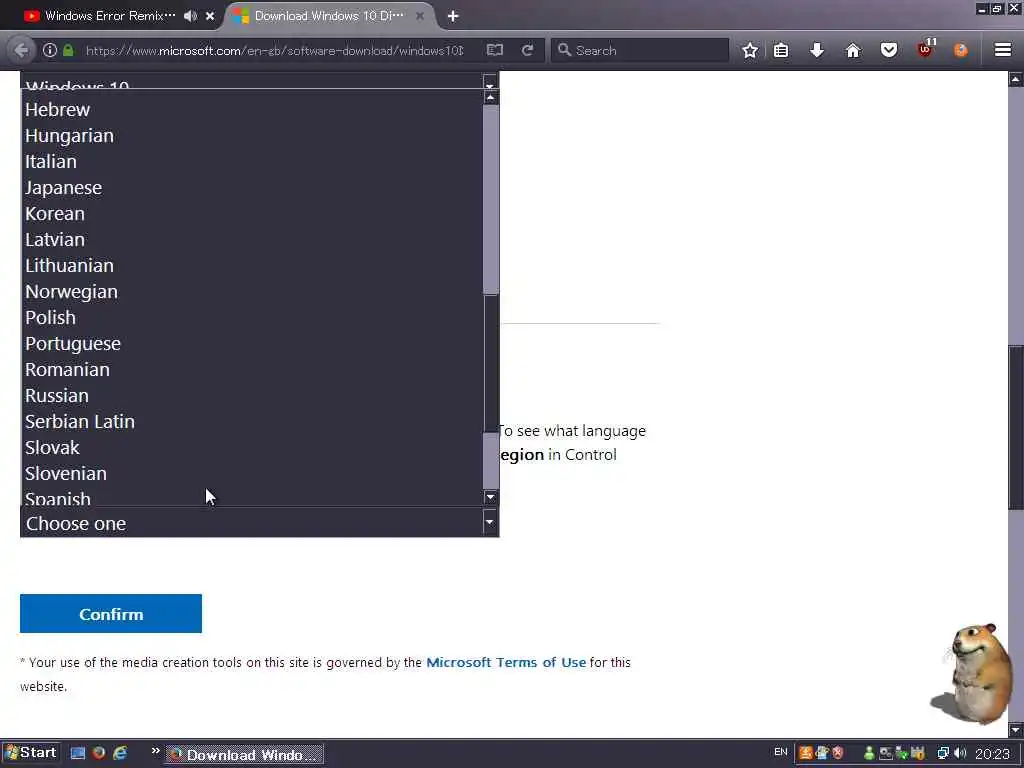Open the volume speaker icon in the system tray
Screen dimensions: 1024x768
pos(960,754)
